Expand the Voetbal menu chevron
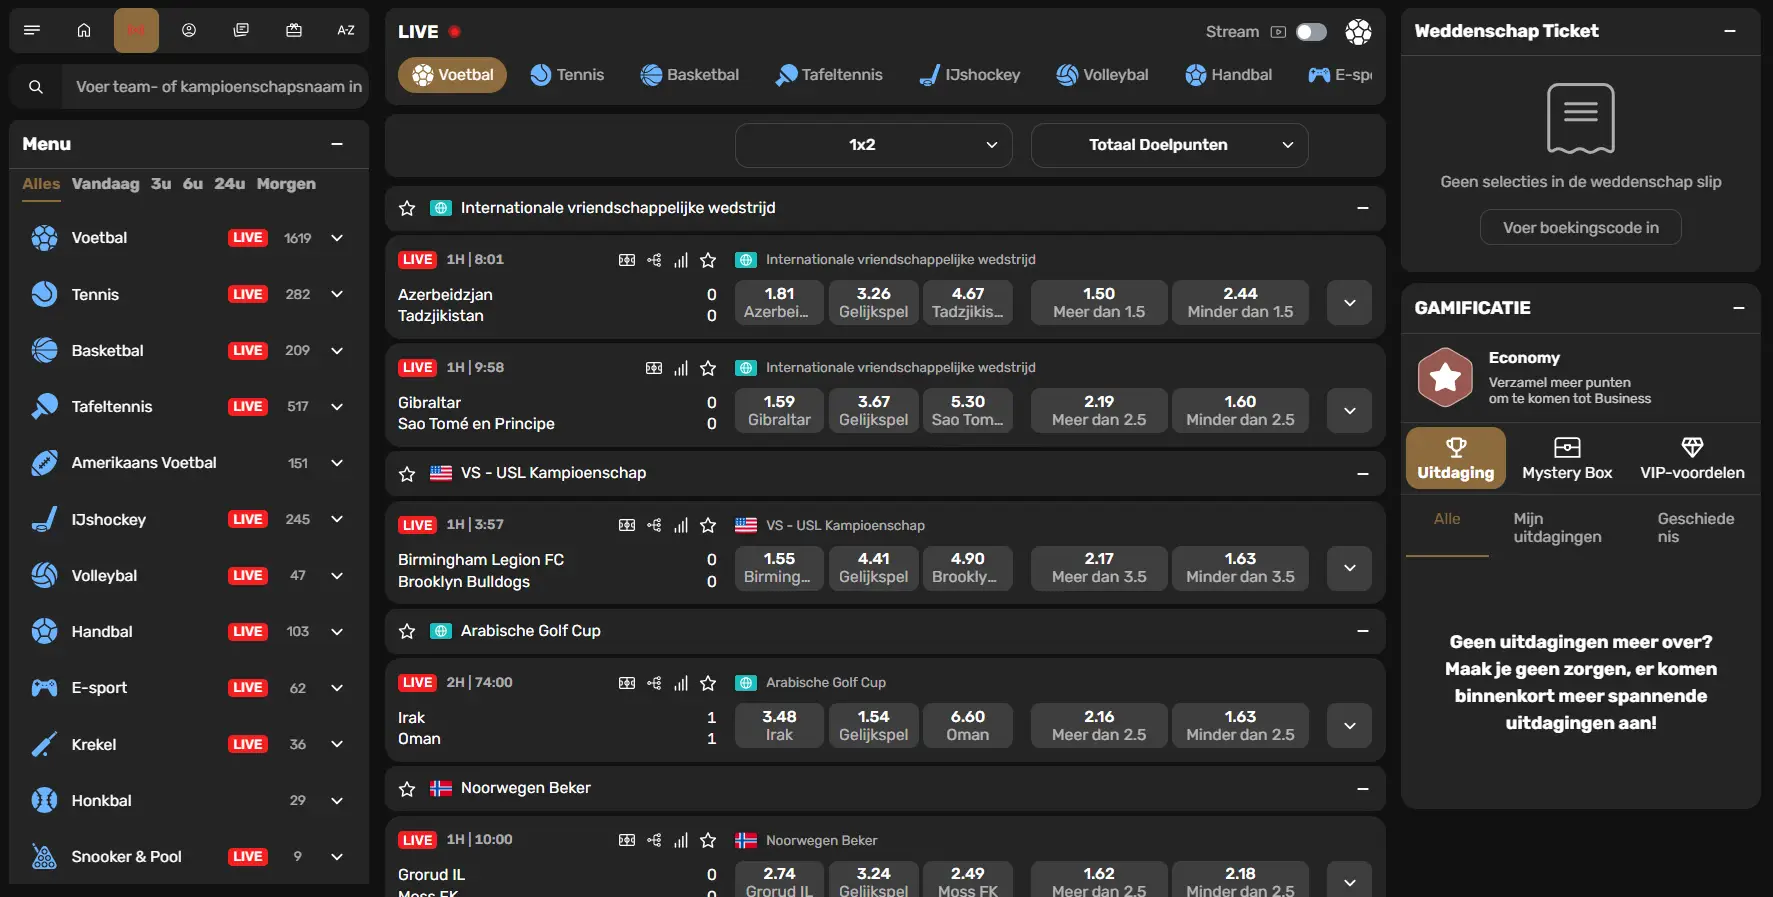This screenshot has height=897, width=1773. 337,238
